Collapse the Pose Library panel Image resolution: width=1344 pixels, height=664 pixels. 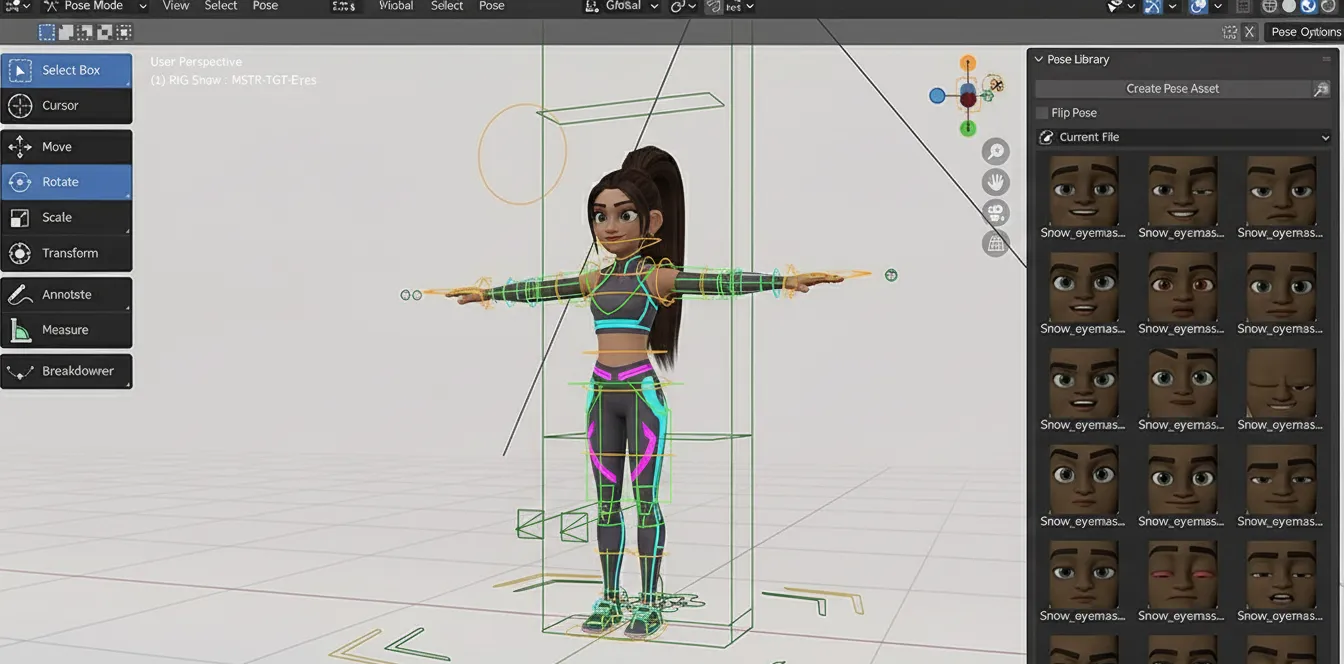pos(1038,60)
